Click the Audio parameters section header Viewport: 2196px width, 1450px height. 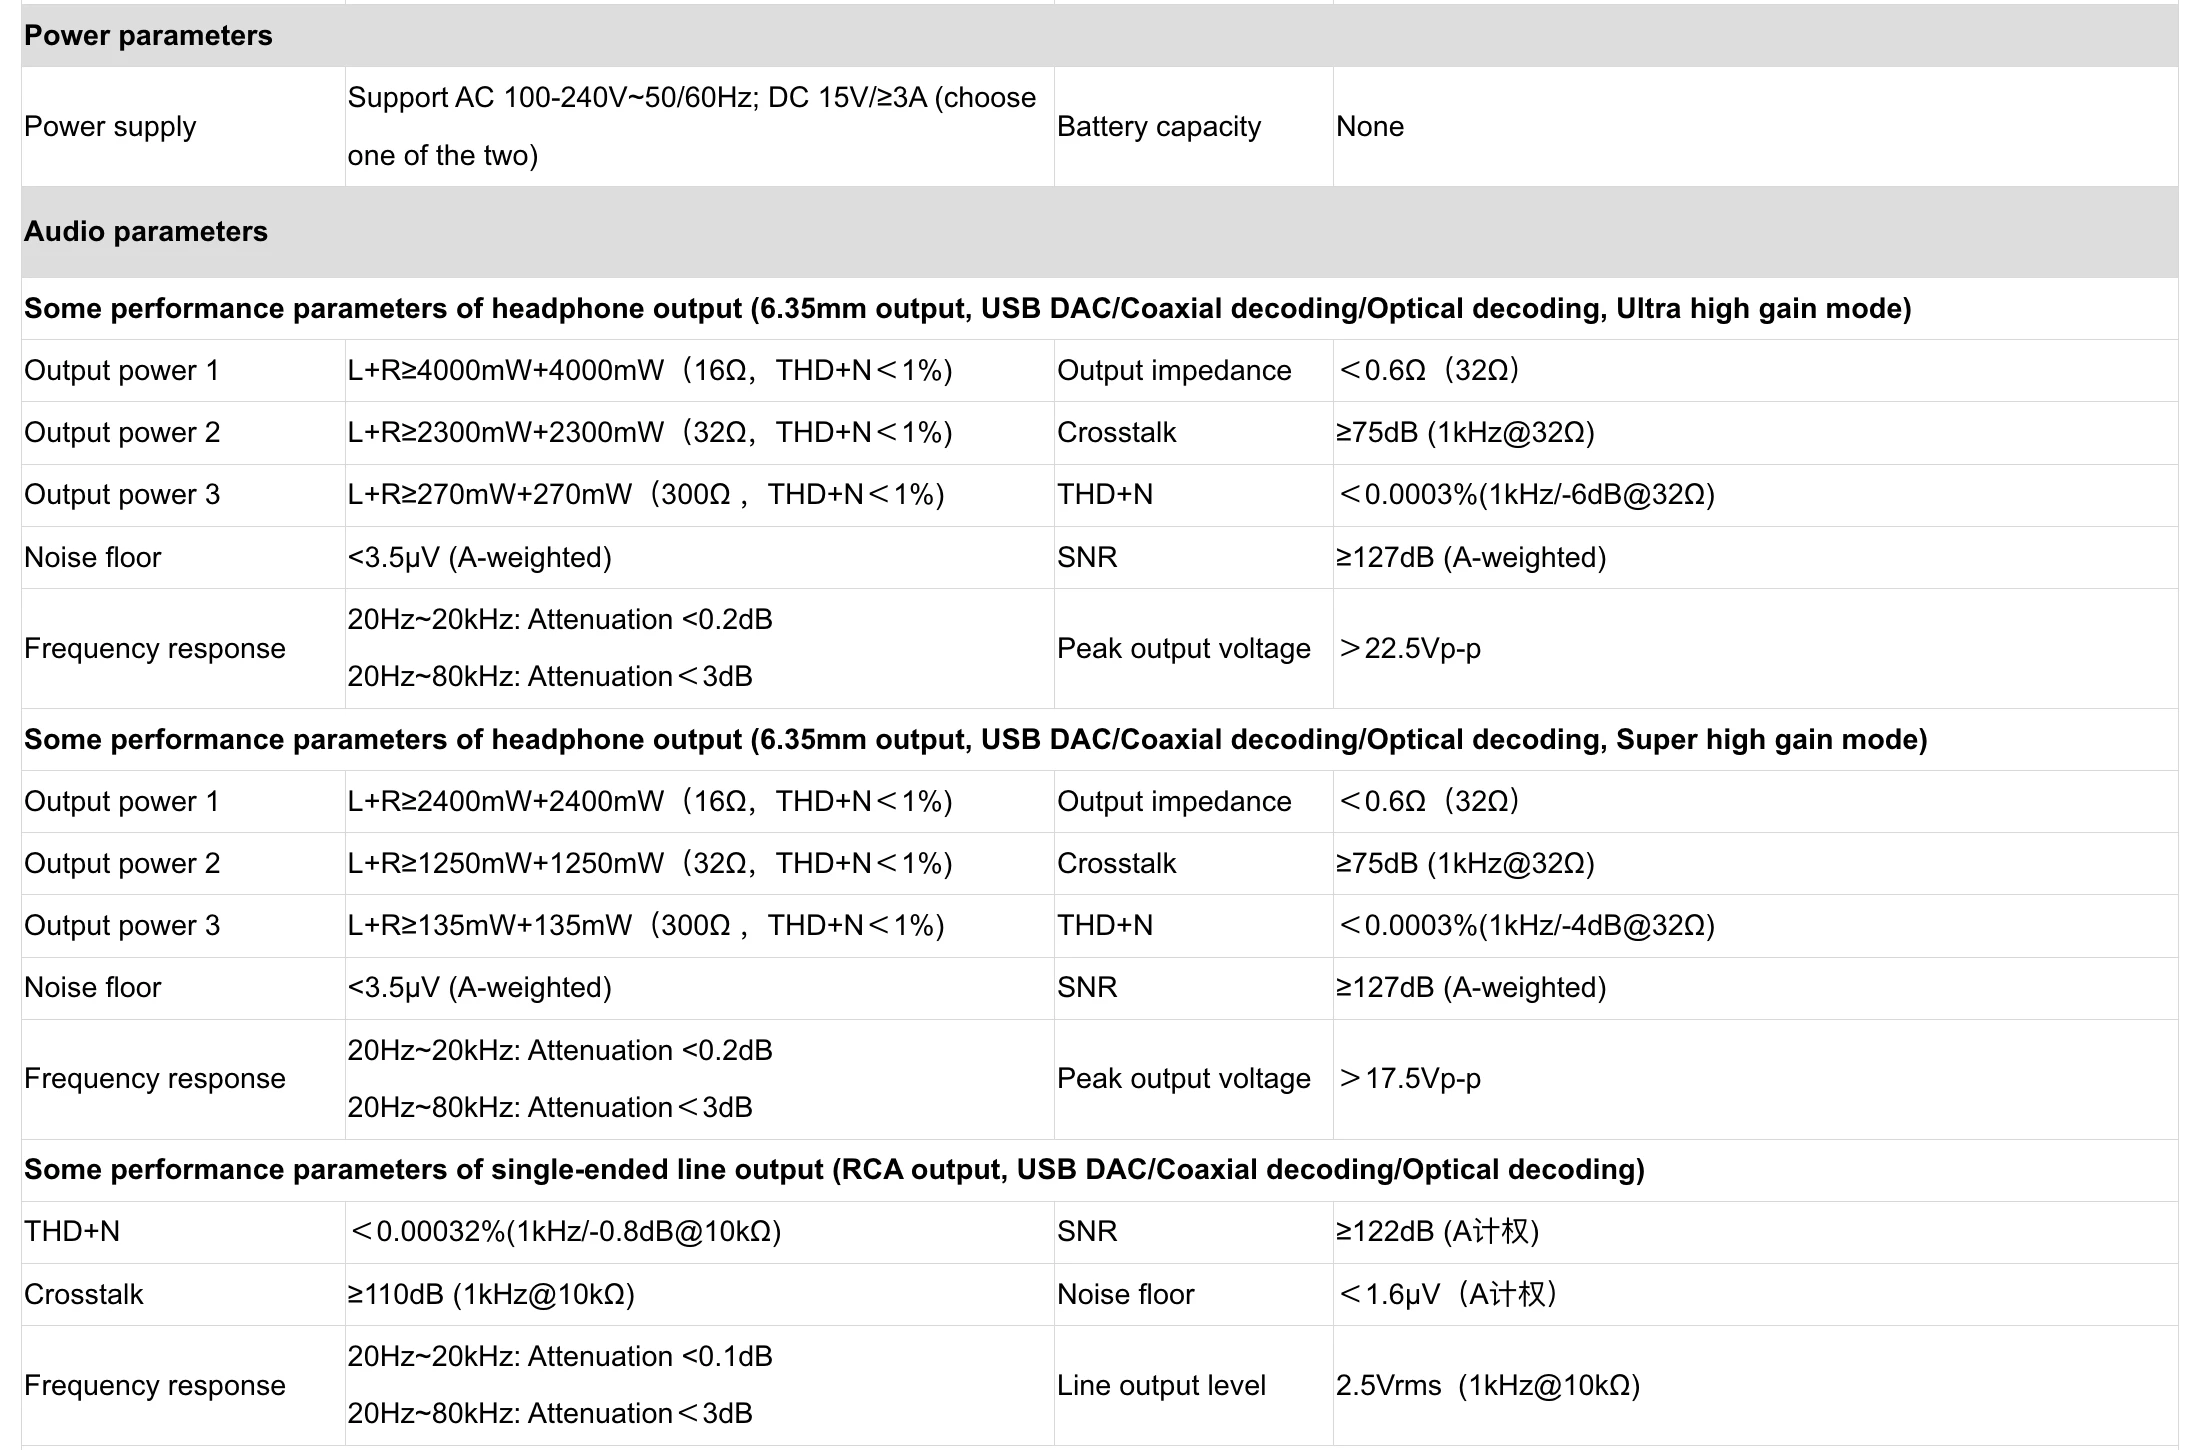(x=1099, y=232)
